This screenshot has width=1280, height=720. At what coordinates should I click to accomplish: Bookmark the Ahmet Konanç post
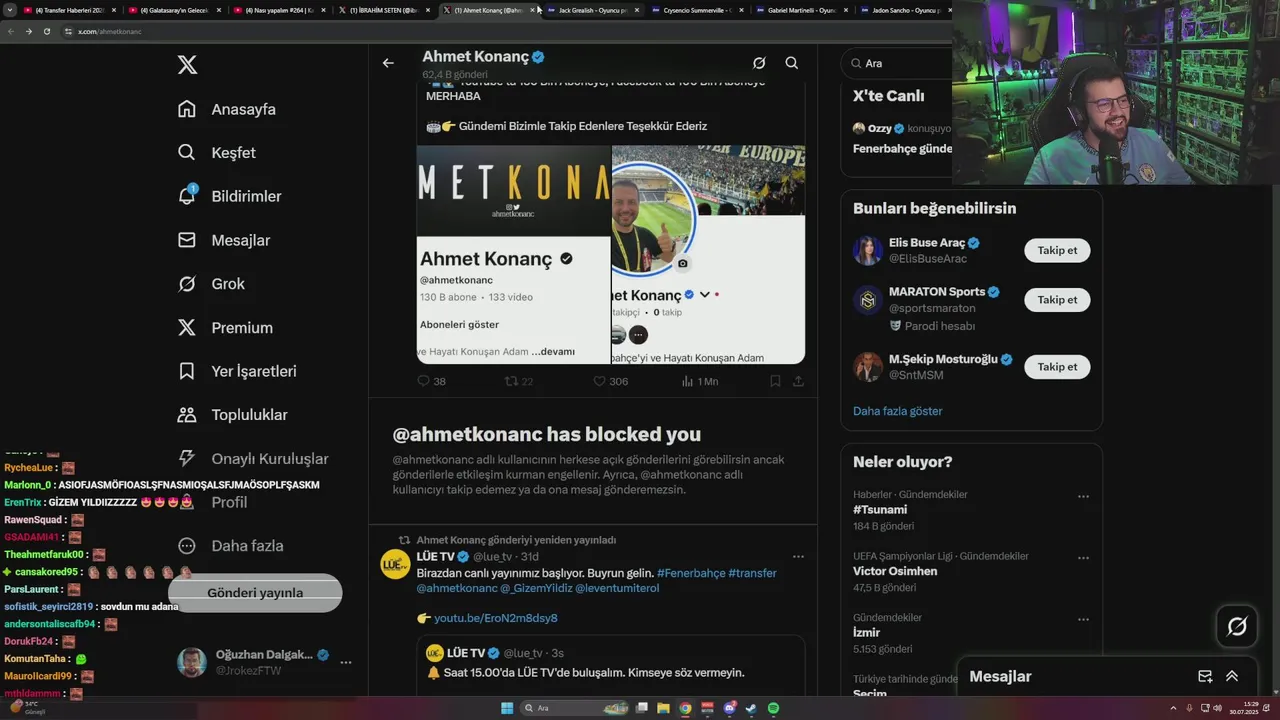click(775, 381)
